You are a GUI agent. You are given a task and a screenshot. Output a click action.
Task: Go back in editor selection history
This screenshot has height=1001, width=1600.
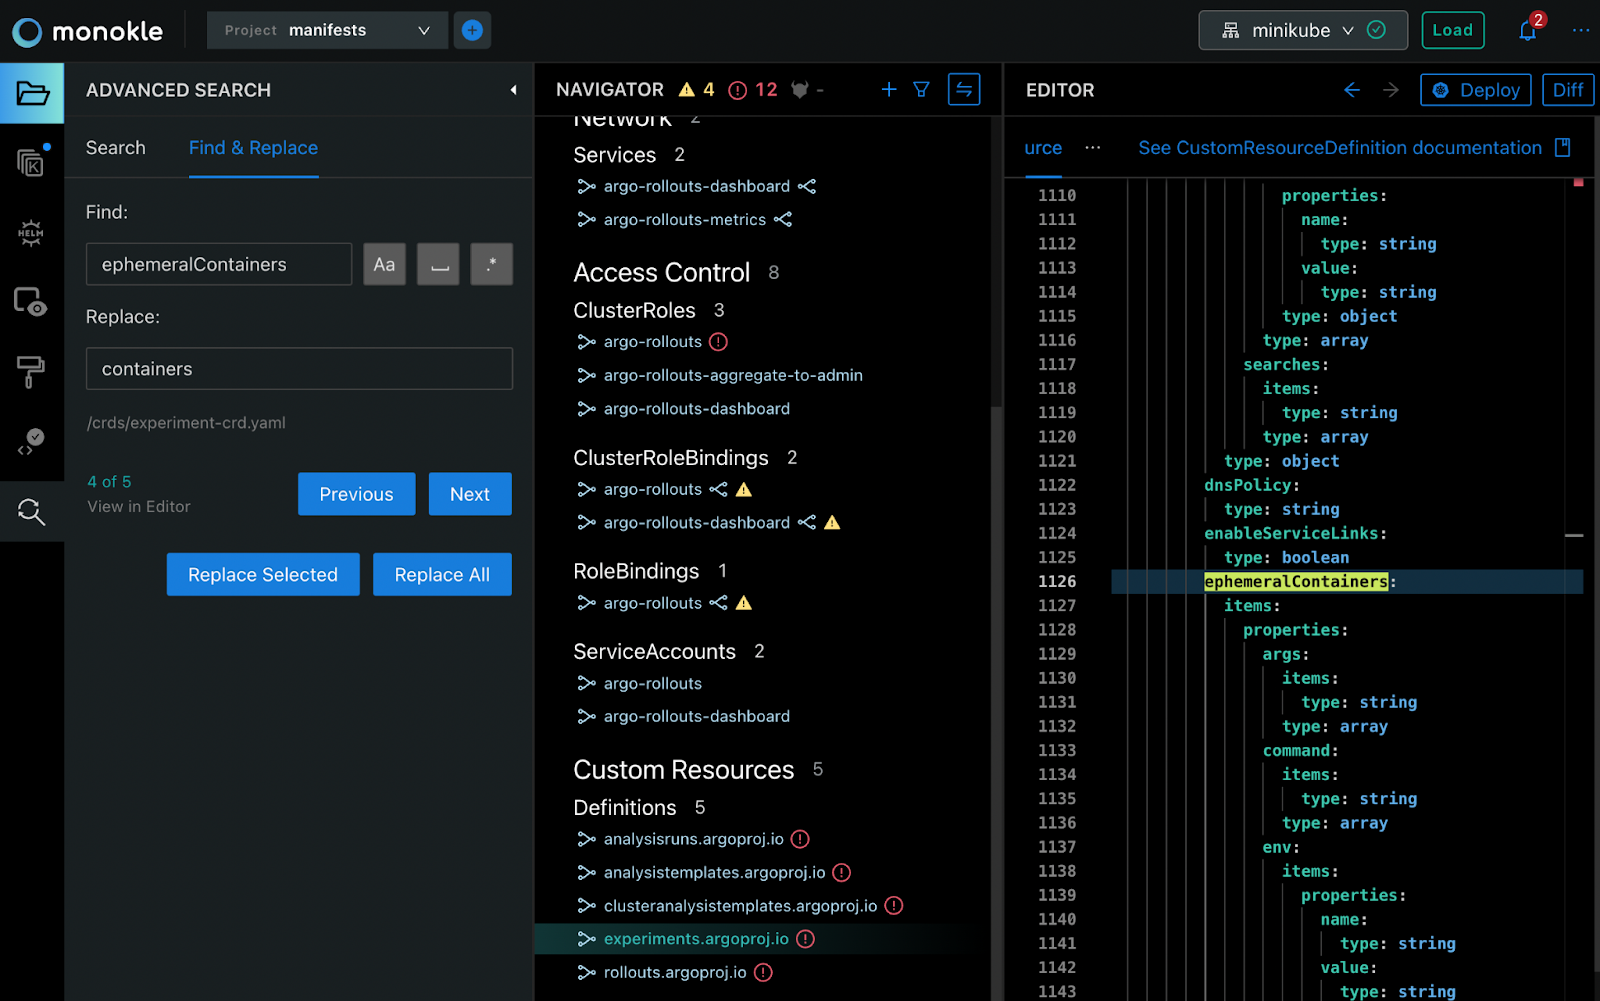pyautogui.click(x=1352, y=90)
